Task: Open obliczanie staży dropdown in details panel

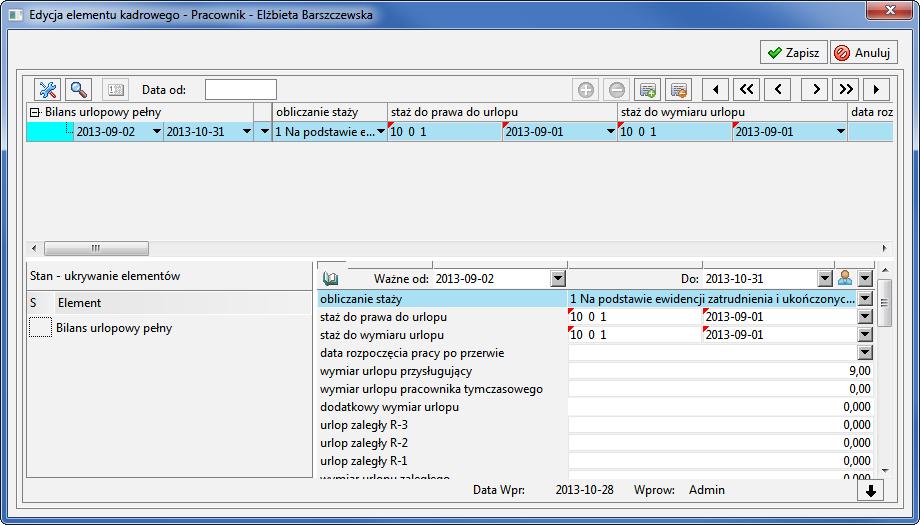Action: click(x=865, y=299)
